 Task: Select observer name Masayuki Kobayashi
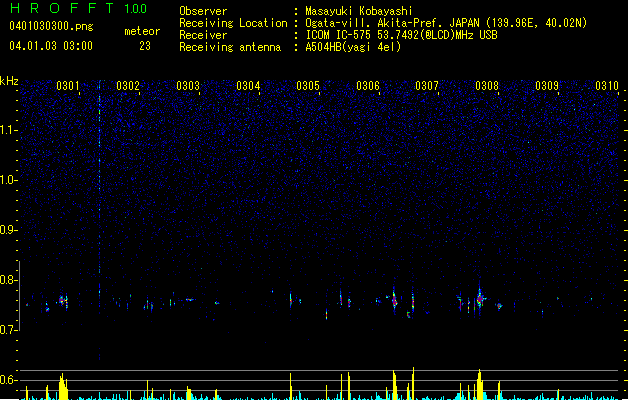[359, 11]
